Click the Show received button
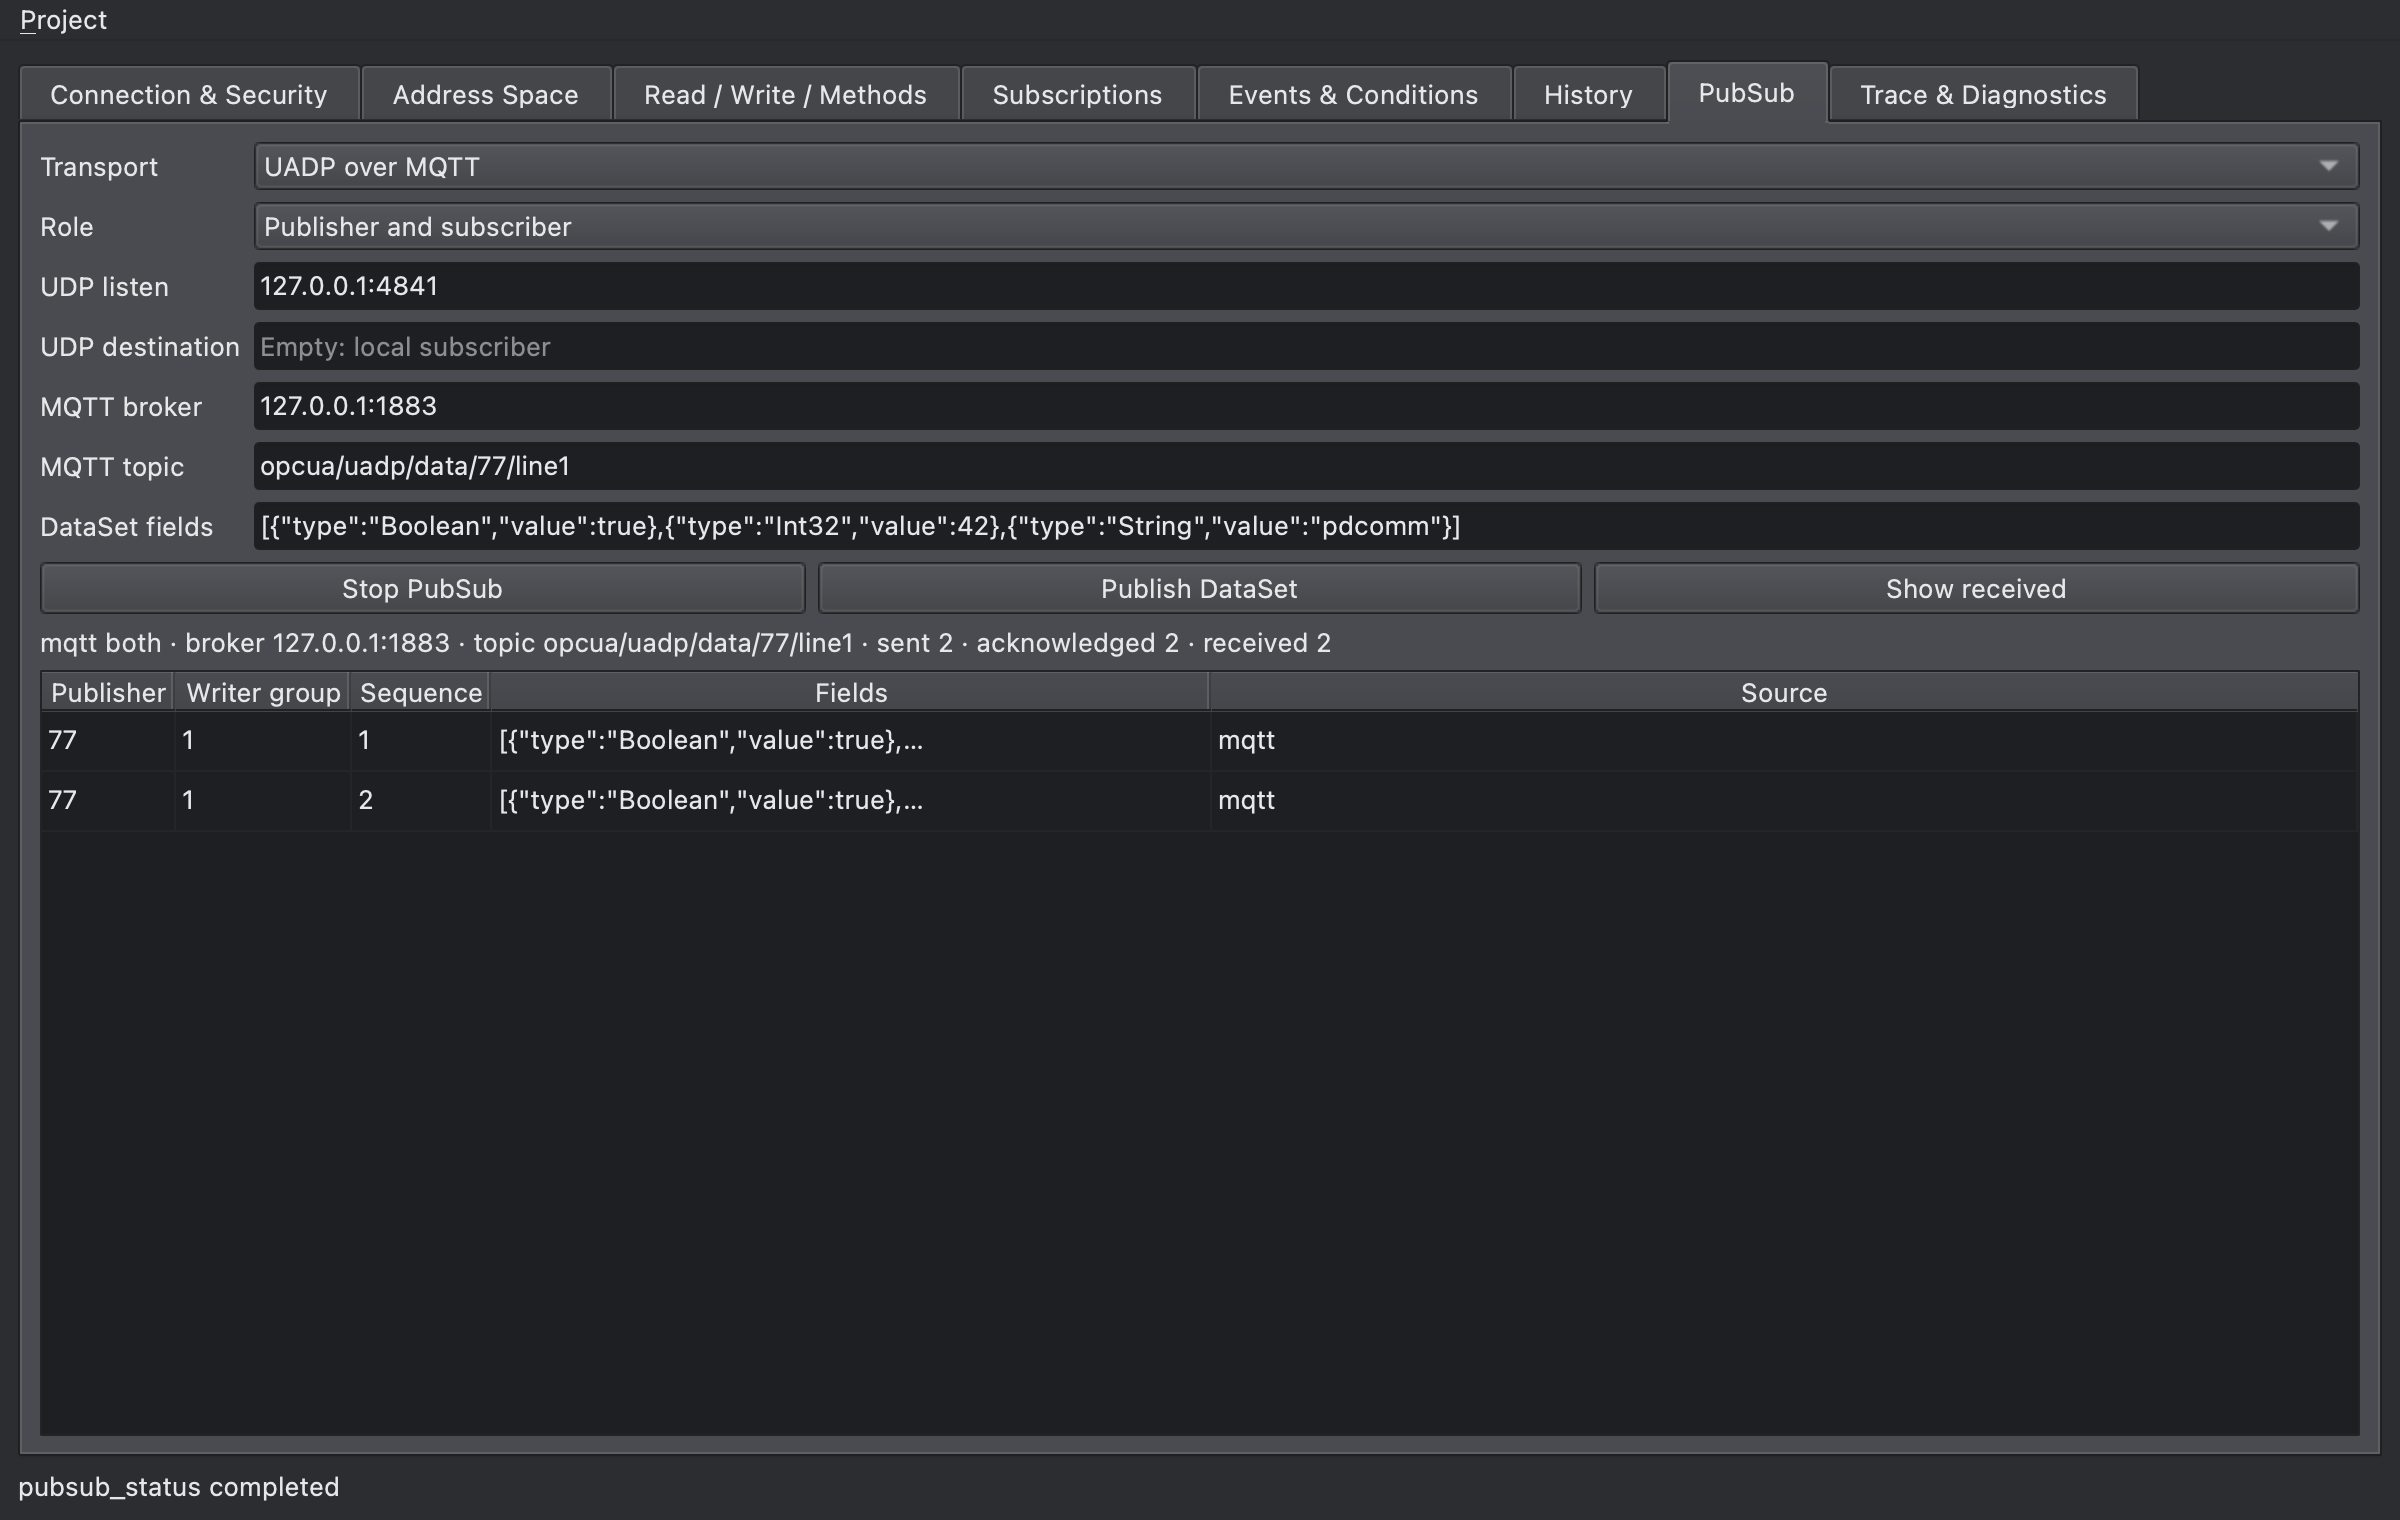The height and width of the screenshot is (1520, 2400). pos(1976,589)
